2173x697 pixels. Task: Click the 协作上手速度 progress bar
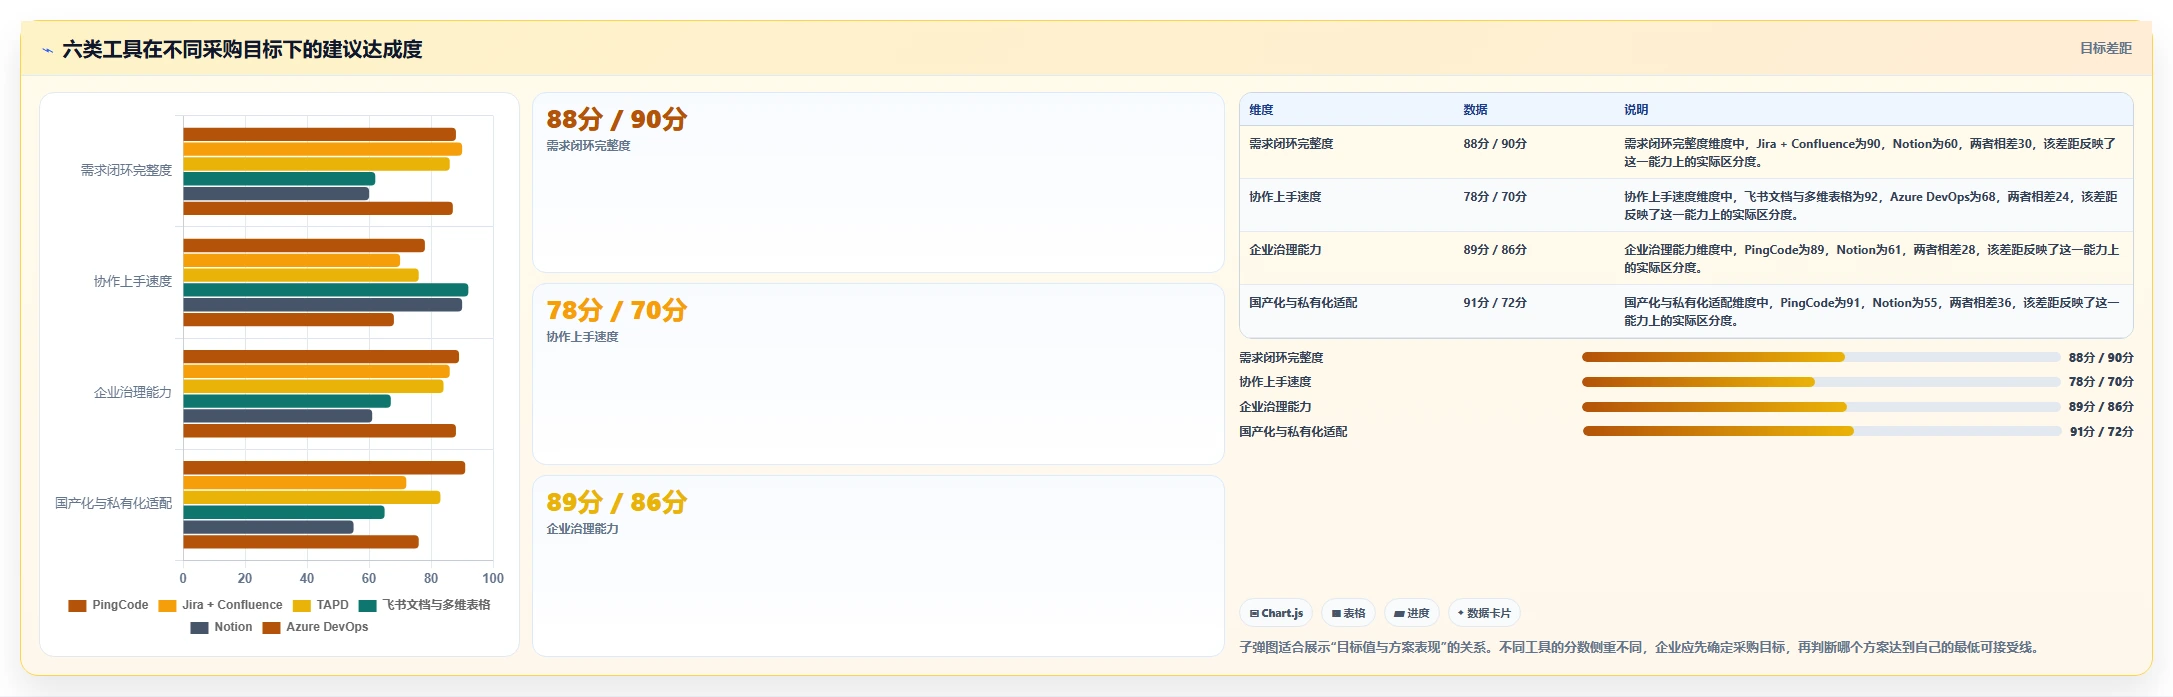1821,382
